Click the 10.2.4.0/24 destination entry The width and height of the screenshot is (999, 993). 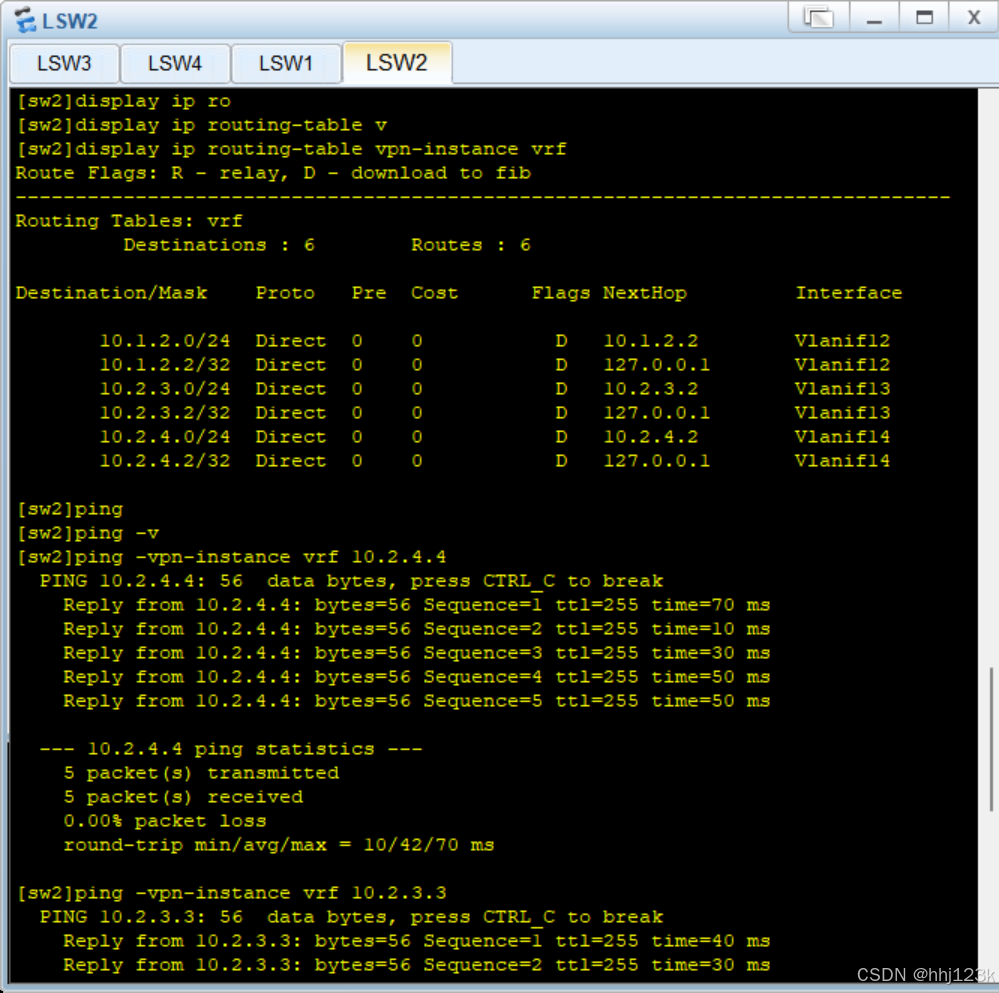point(165,437)
